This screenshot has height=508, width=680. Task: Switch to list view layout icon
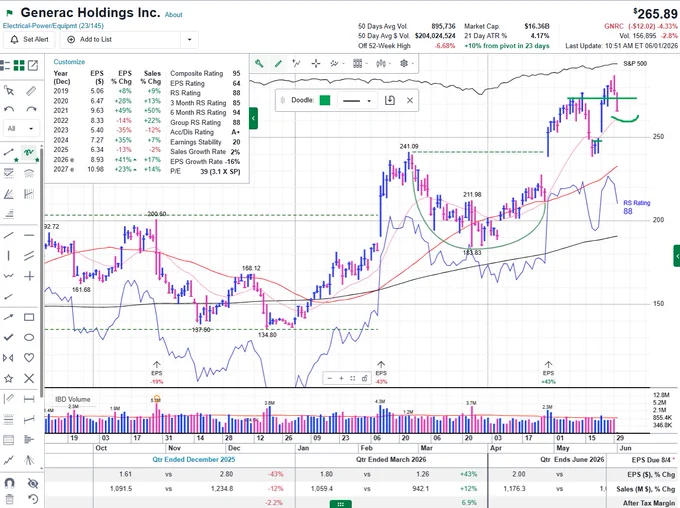5,66
